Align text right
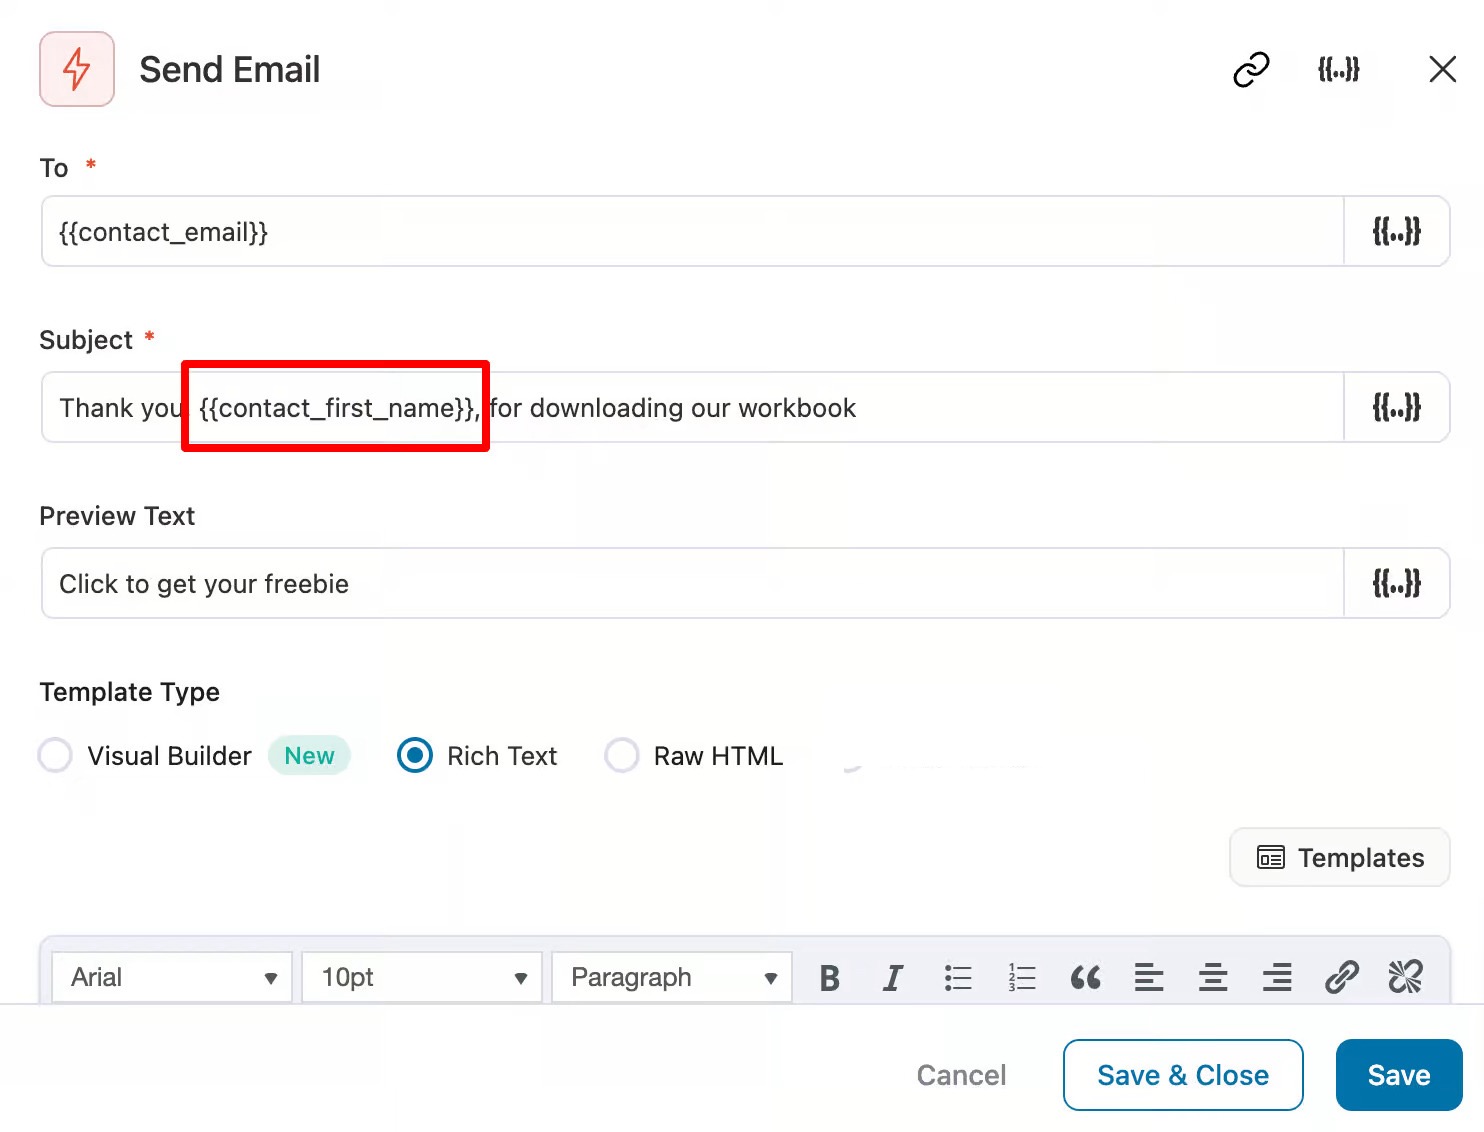1484x1132 pixels. pyautogui.click(x=1277, y=978)
